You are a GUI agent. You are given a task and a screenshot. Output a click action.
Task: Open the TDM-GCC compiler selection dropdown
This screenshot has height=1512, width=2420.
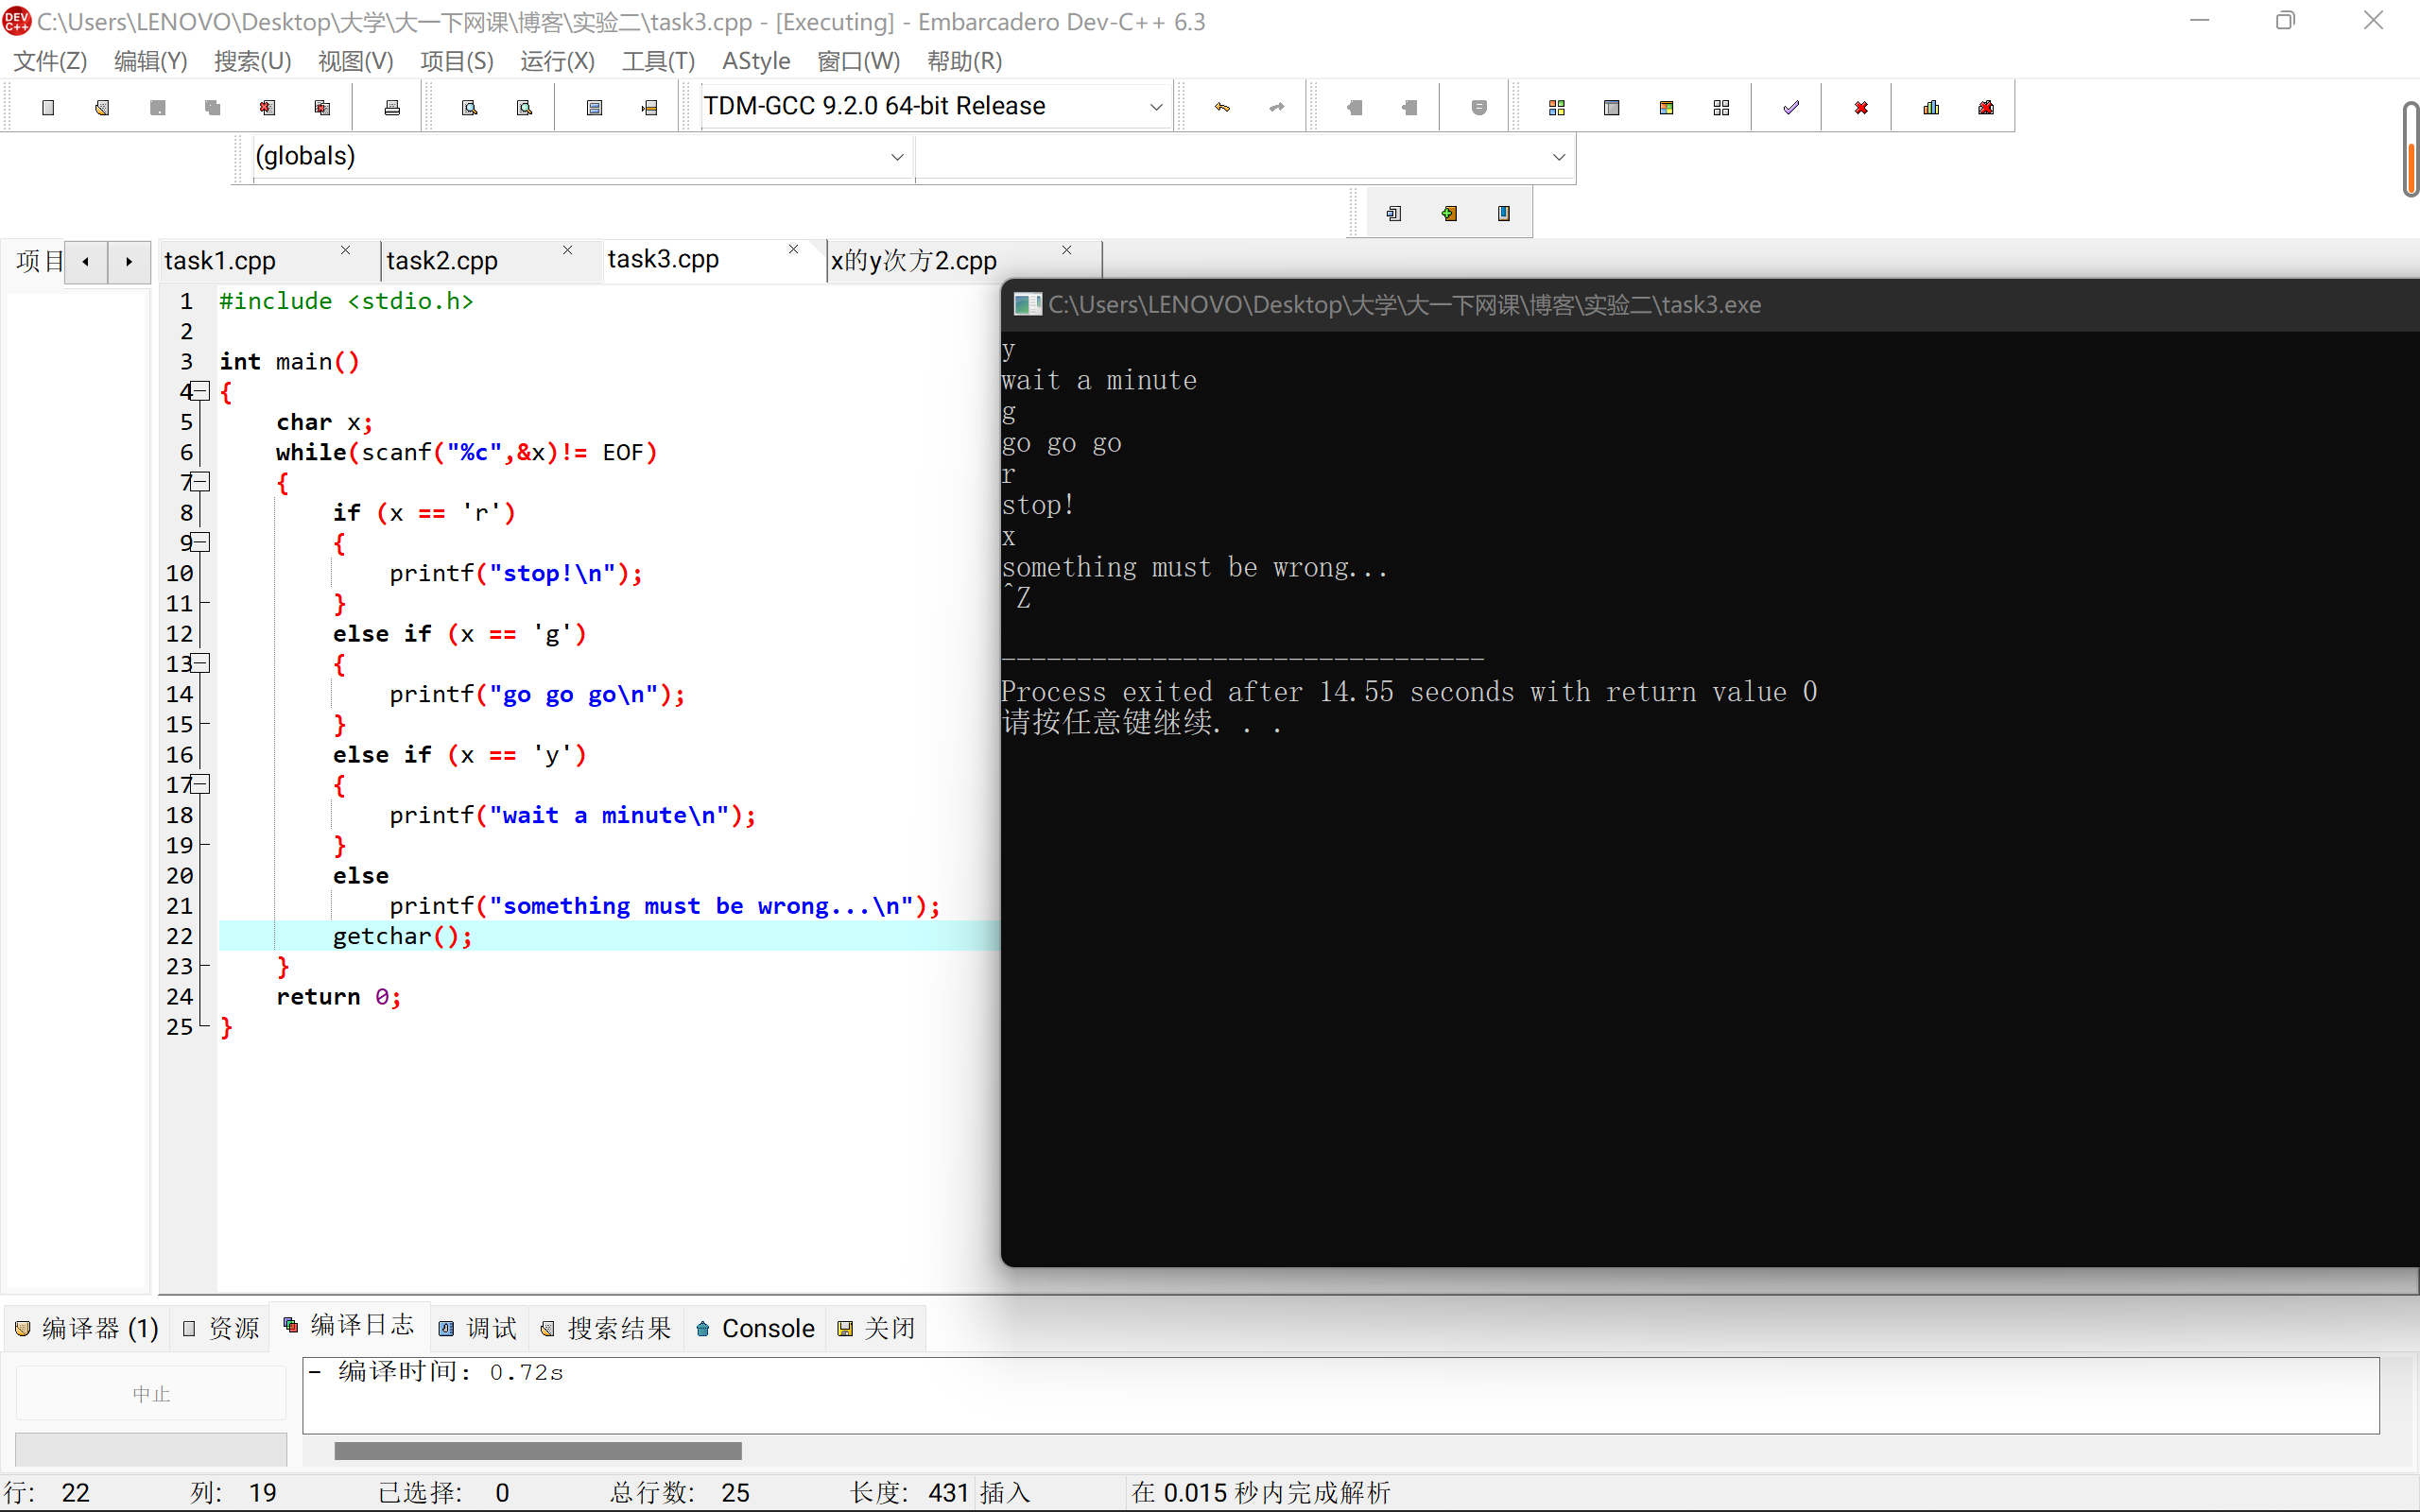1155,107
